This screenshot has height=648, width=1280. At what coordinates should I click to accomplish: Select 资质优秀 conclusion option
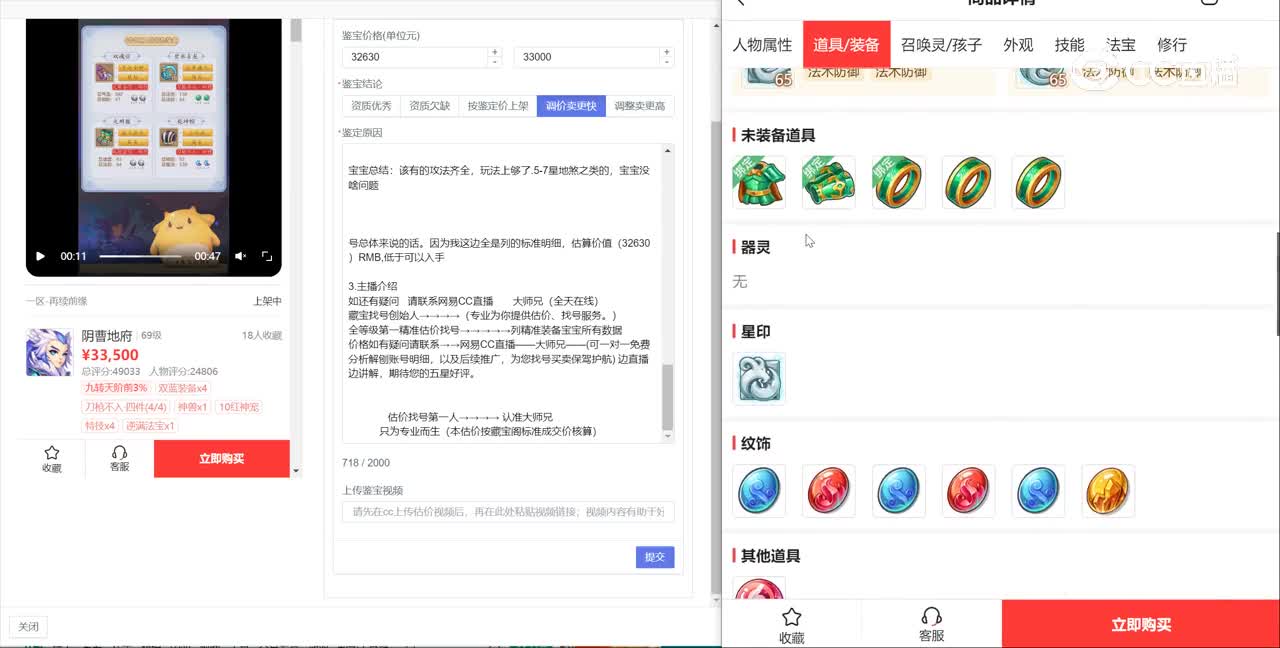371,106
